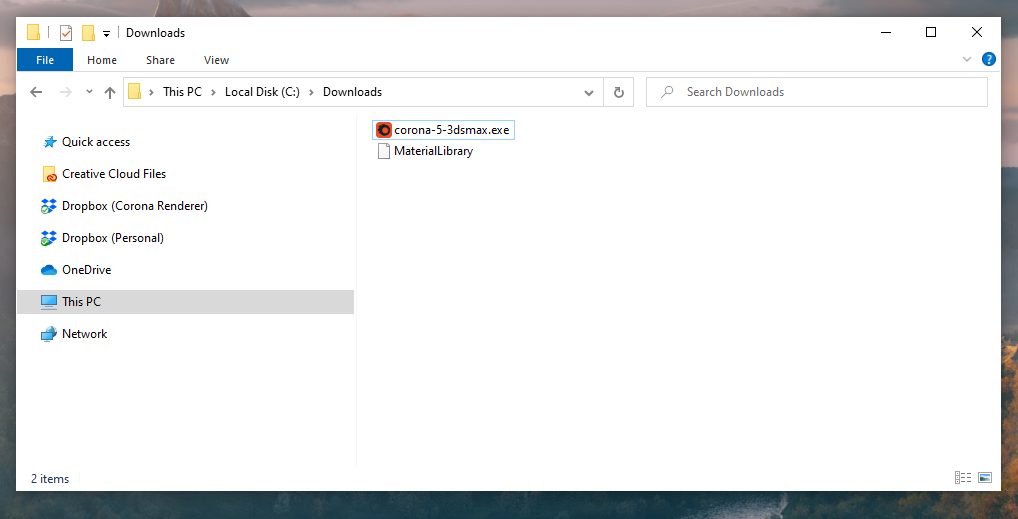Click the Creative Cloud Files icon
The image size is (1018, 519).
point(49,174)
